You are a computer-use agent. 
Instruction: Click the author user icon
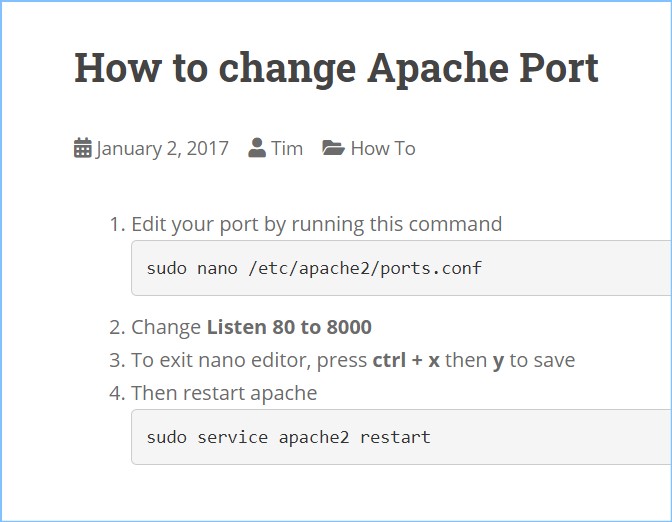point(257,148)
